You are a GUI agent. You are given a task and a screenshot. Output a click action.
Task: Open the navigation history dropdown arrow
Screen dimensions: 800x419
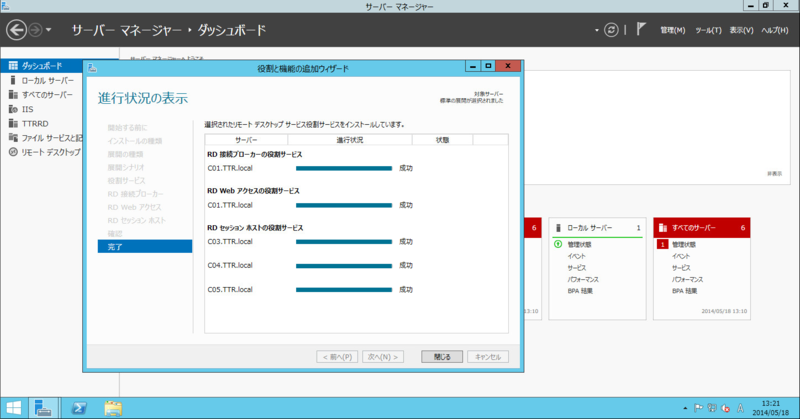48,30
